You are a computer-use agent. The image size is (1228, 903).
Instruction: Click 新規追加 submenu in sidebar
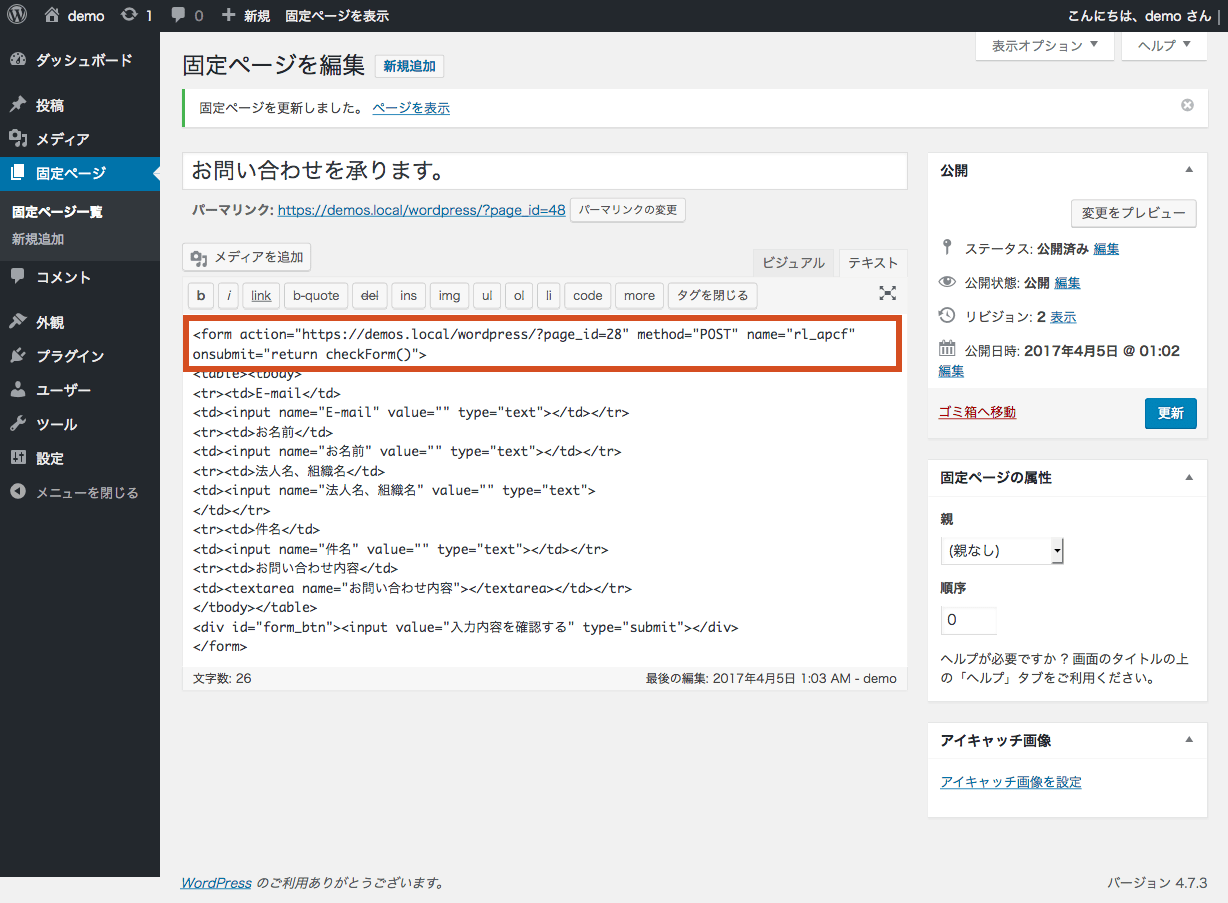[38, 239]
